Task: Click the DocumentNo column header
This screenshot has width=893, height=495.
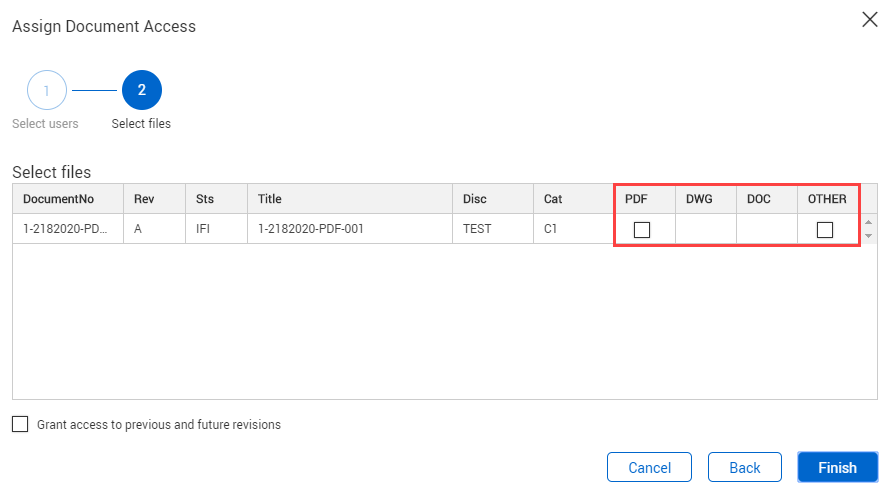Action: click(x=58, y=199)
